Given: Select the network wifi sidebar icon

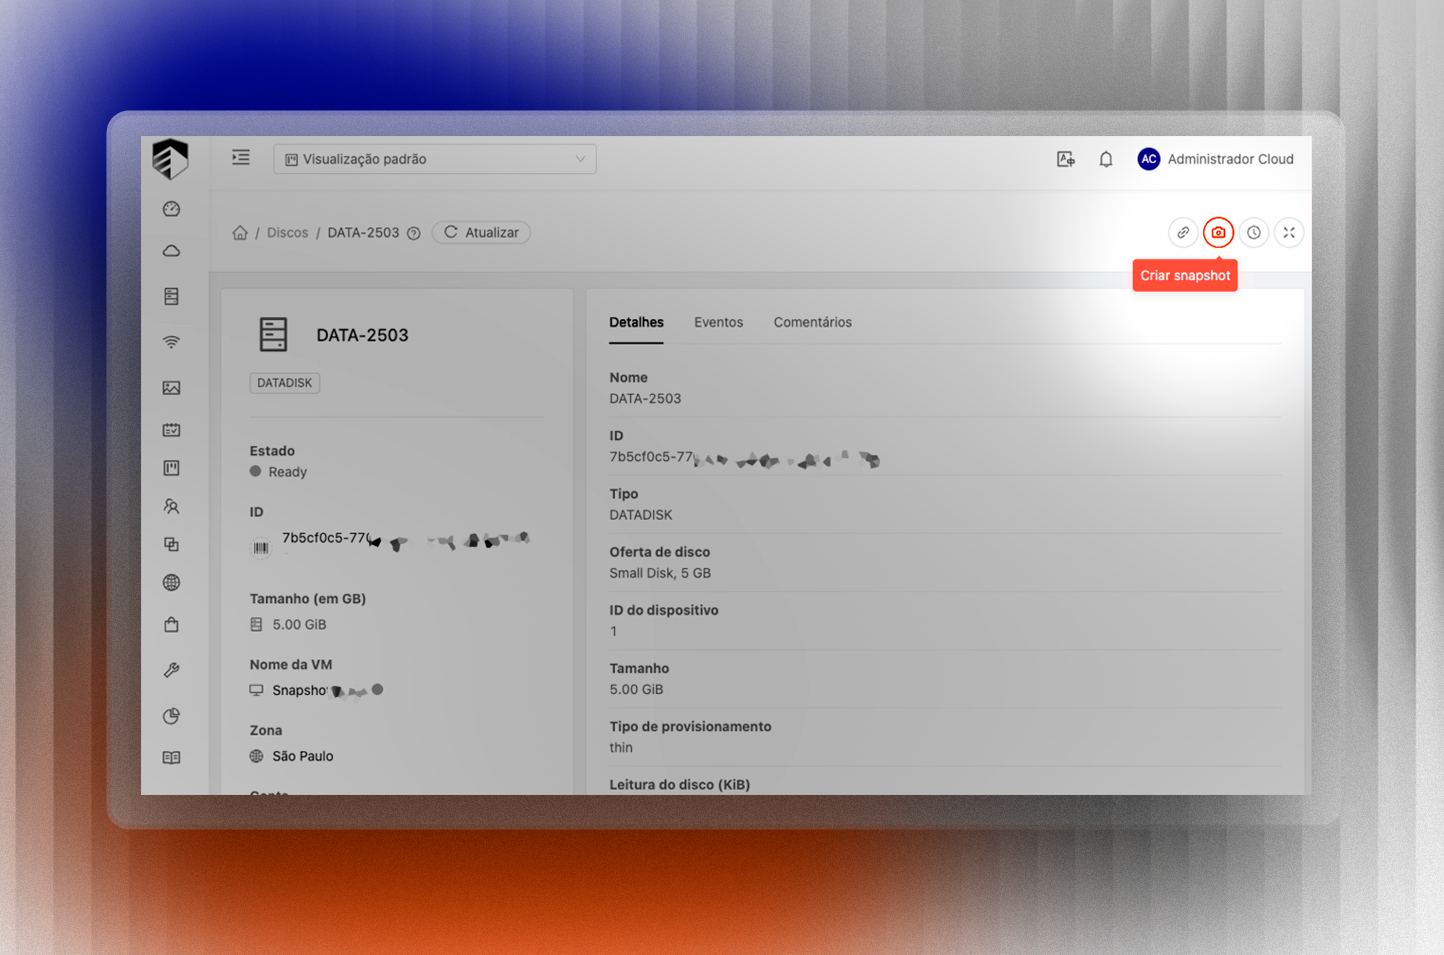Looking at the screenshot, I should 172,342.
